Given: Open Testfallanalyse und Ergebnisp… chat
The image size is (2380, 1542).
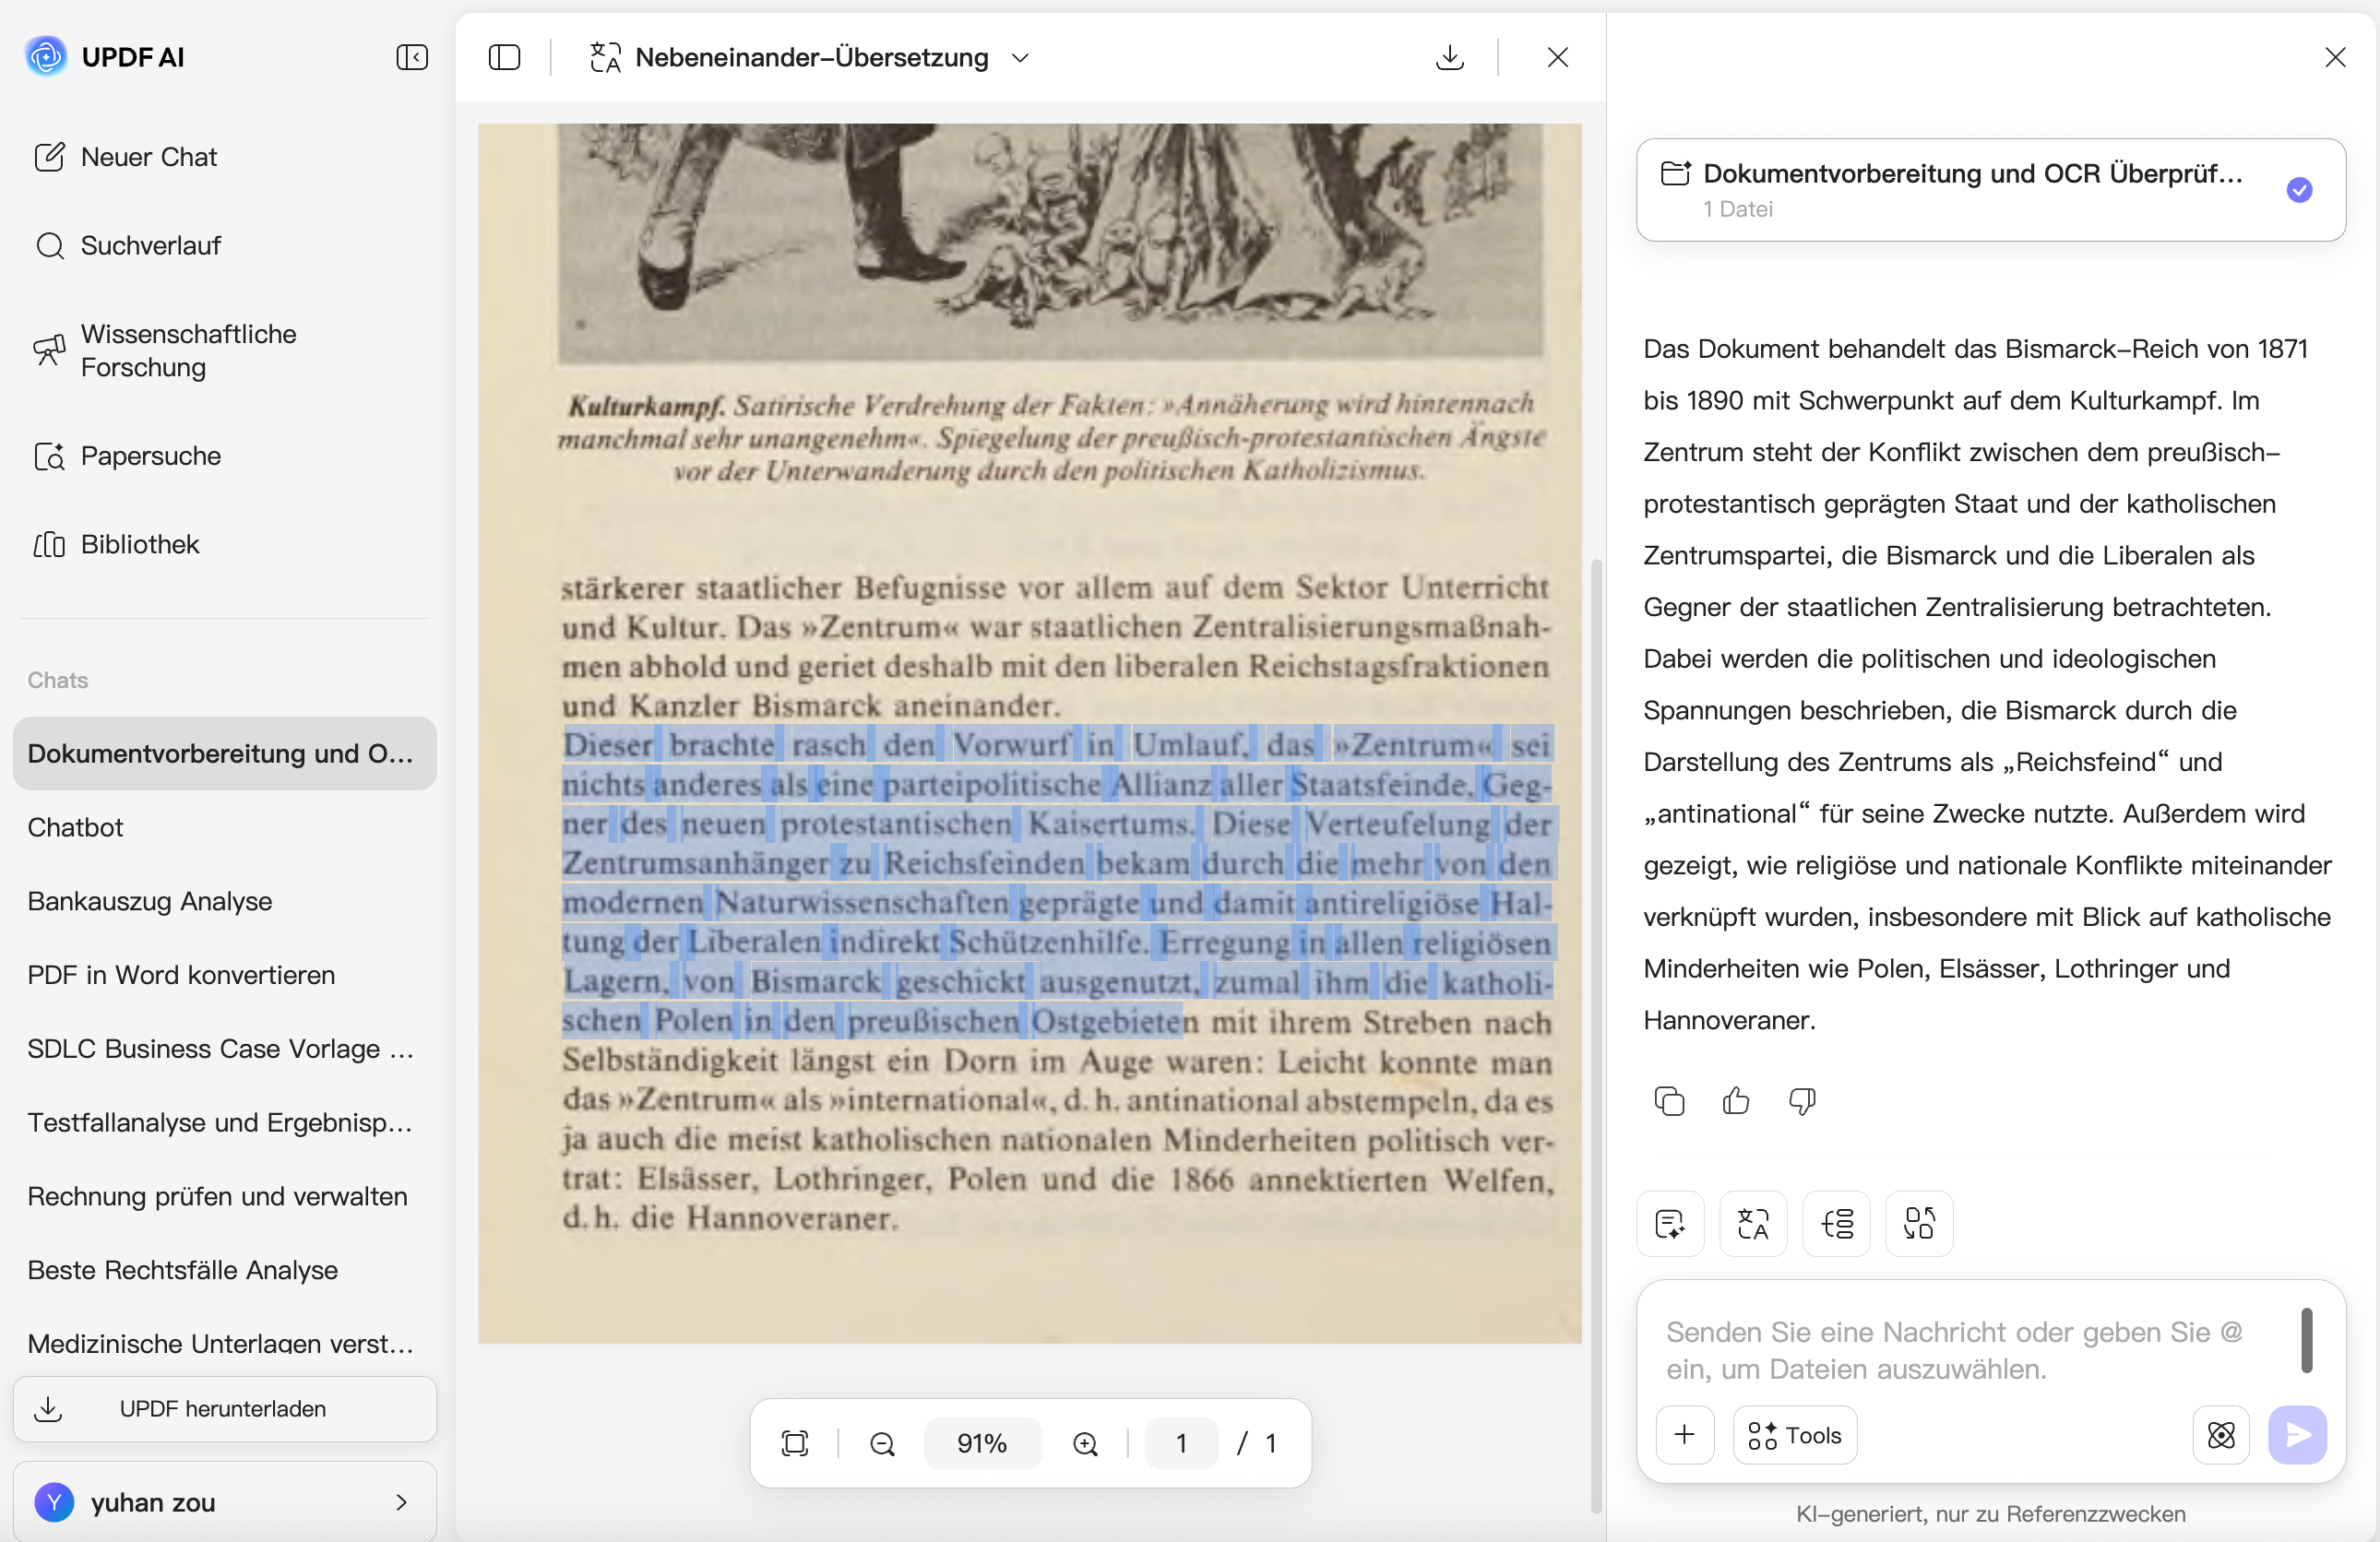Looking at the screenshot, I should point(224,1122).
